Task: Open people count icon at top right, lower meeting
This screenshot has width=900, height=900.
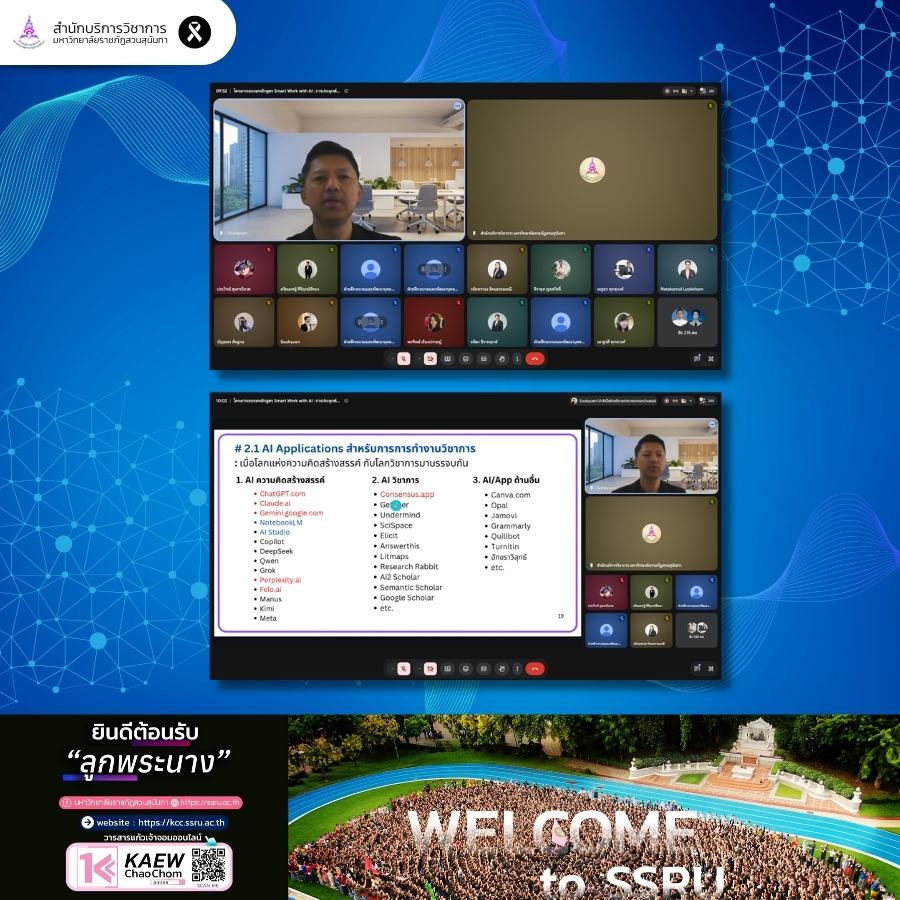Action: pyautogui.click(x=708, y=401)
